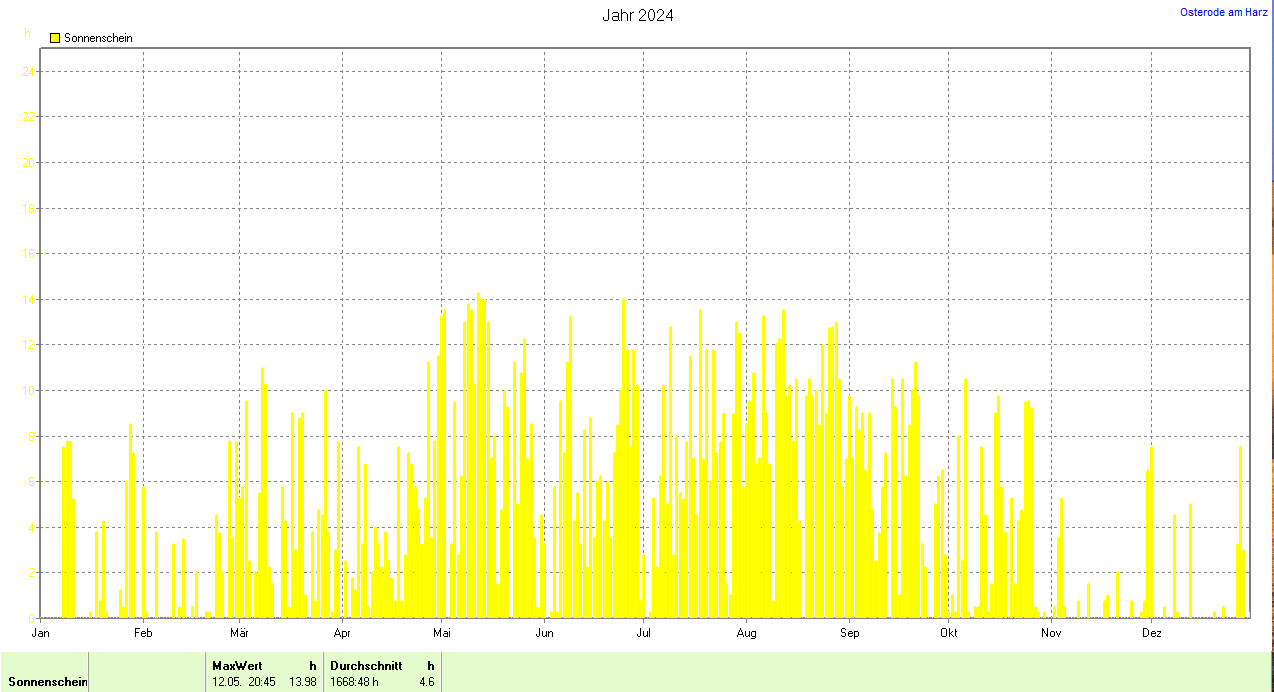This screenshot has width=1274, height=692.
Task: Click the Jahr 2024 chart title
Action: coord(637,15)
